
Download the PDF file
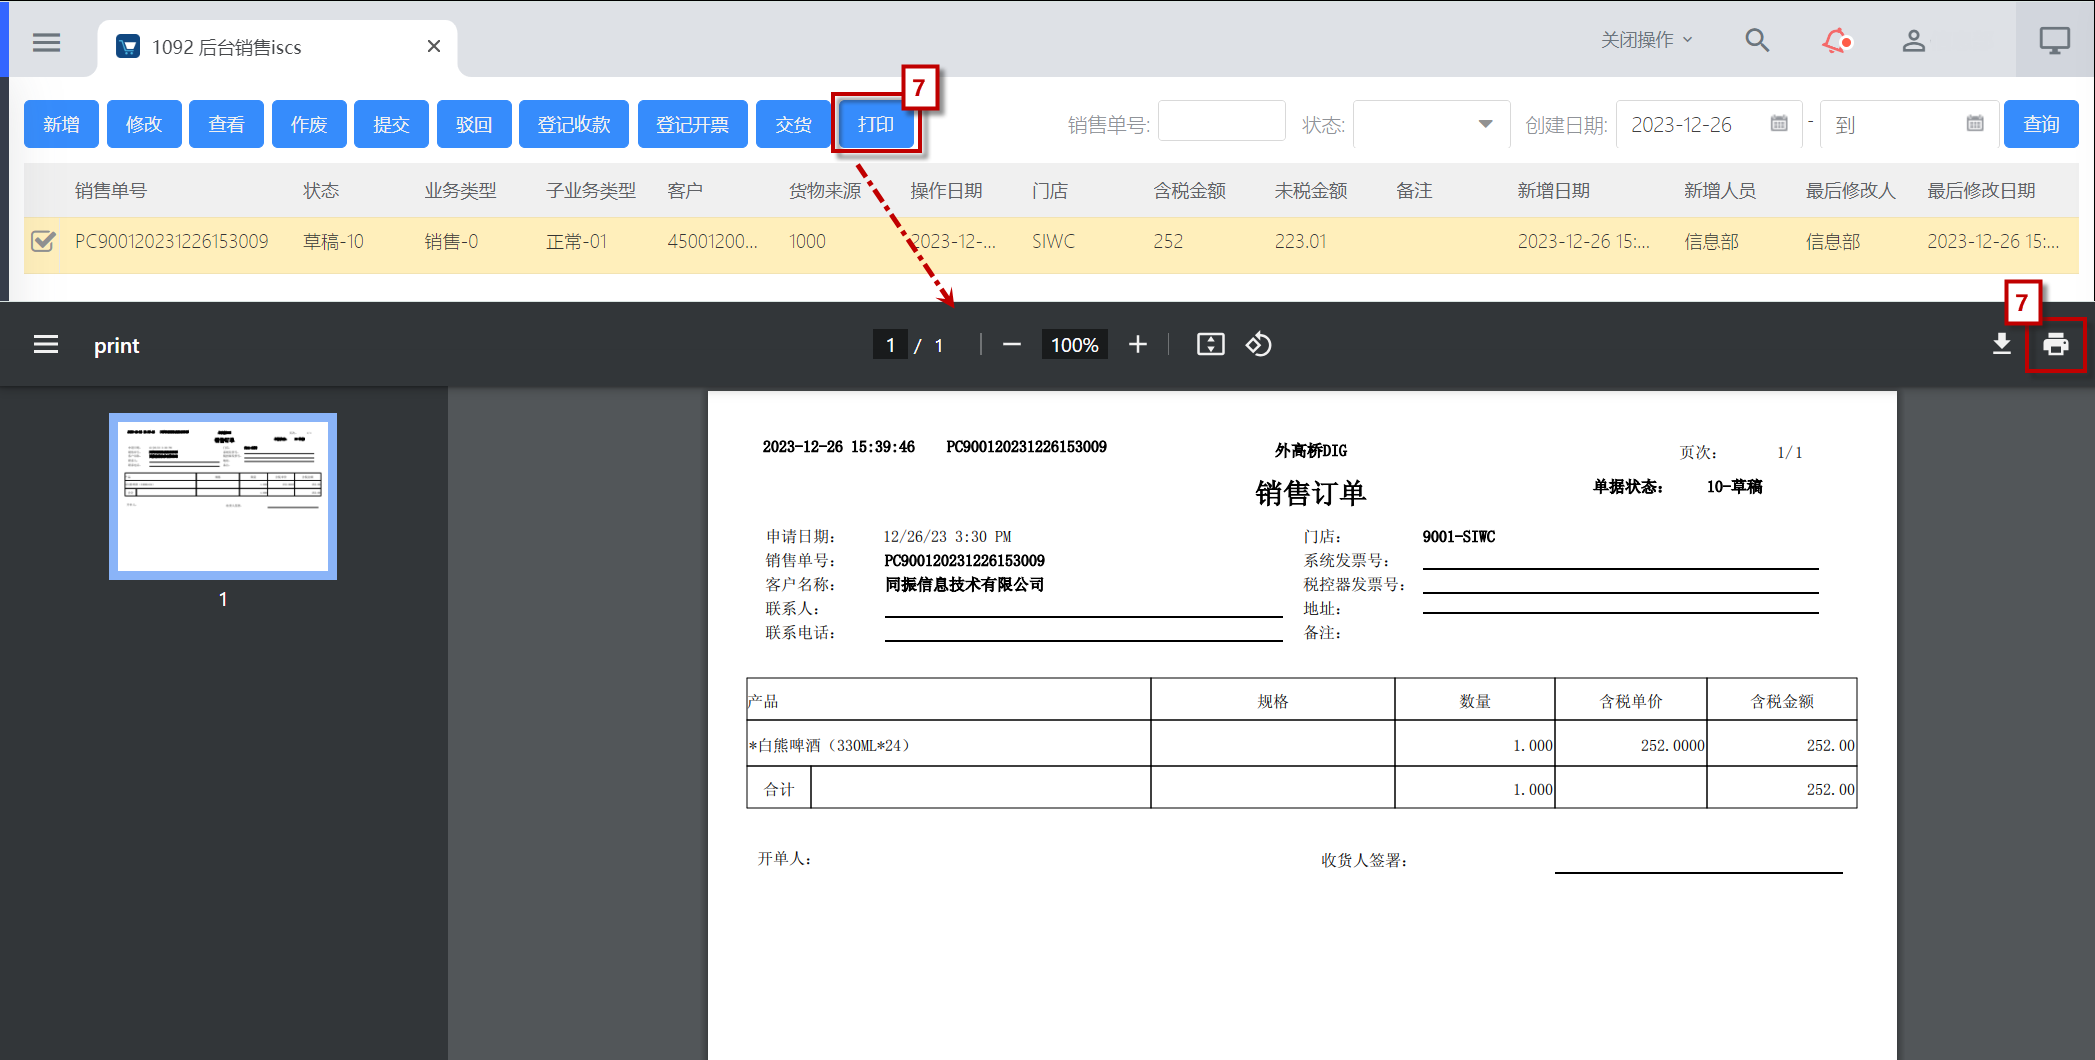pos(2001,344)
